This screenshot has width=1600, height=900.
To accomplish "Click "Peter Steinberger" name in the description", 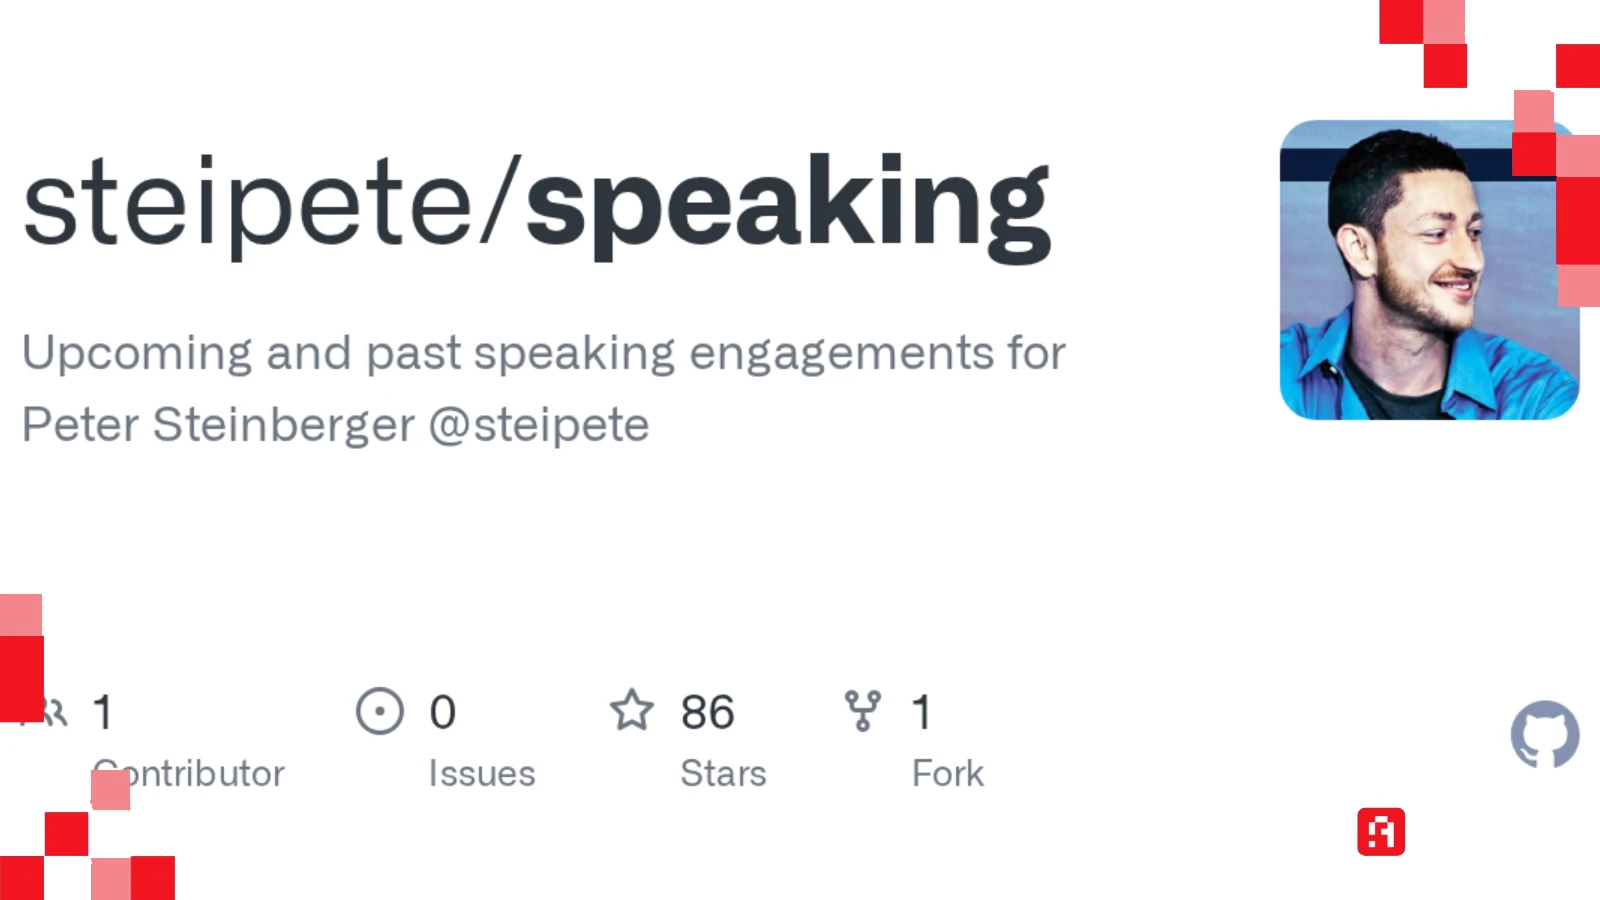I will [218, 425].
